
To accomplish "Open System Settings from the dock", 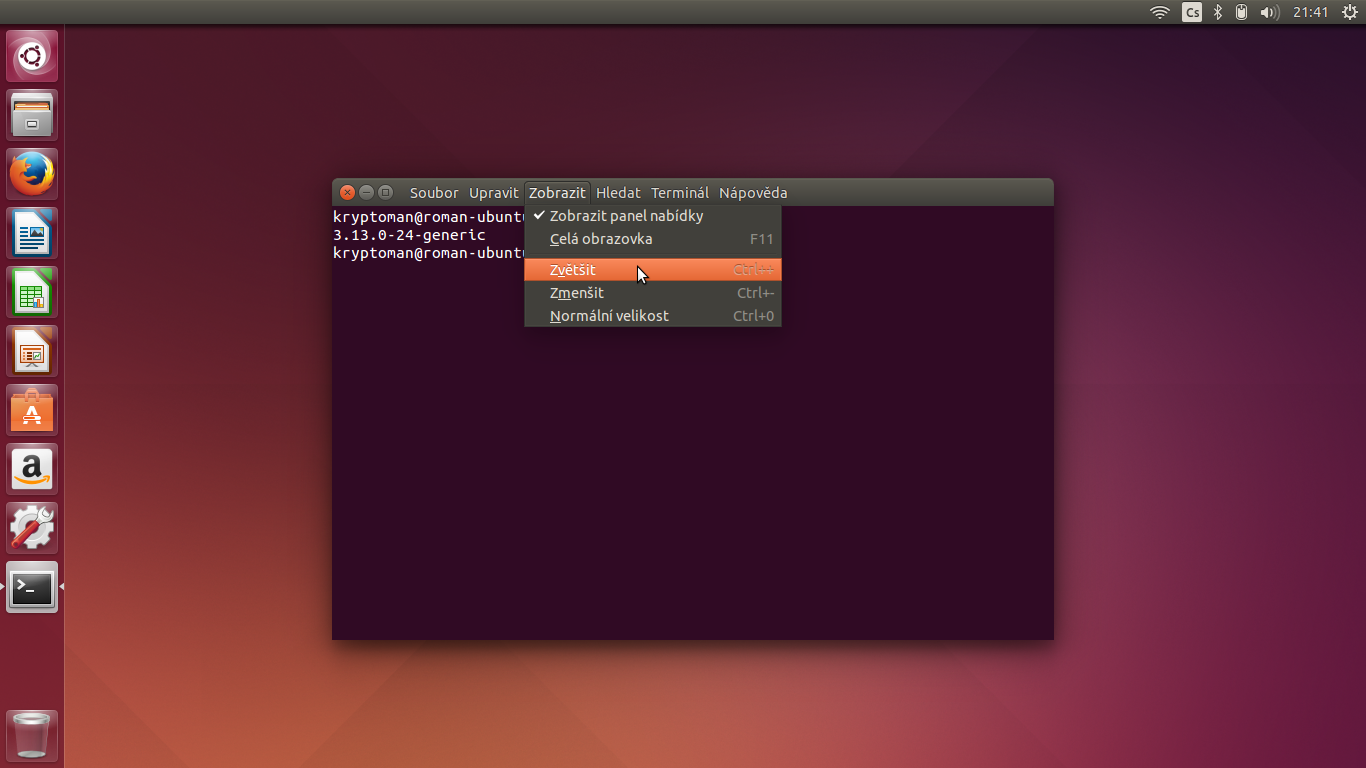I will 32,528.
